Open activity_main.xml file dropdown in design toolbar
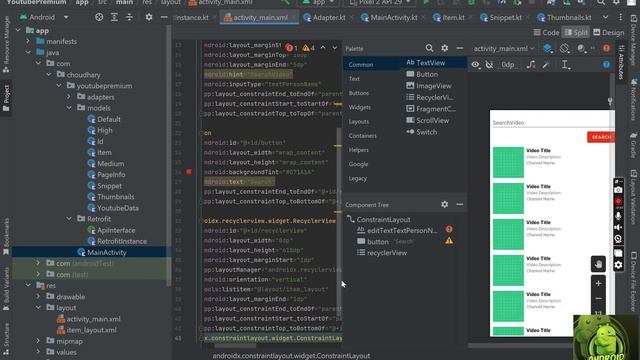The height and width of the screenshot is (360, 640). 504,49
